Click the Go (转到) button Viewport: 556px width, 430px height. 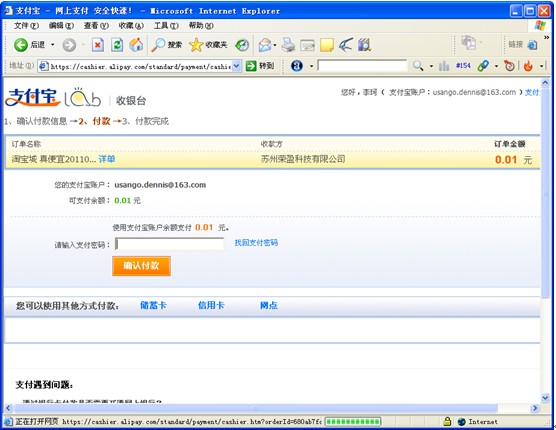260,66
